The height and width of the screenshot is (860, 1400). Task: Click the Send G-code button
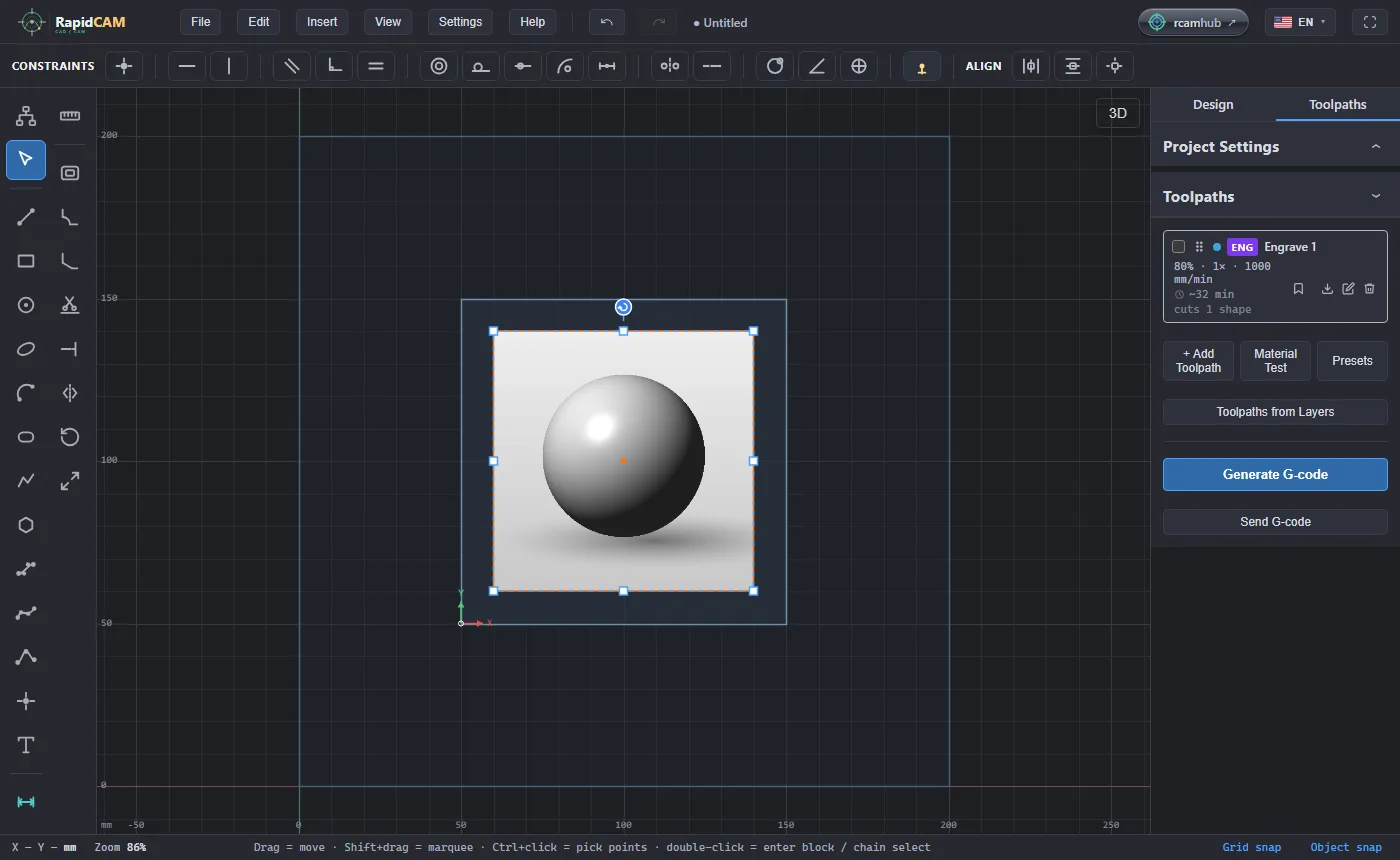[x=1275, y=522]
